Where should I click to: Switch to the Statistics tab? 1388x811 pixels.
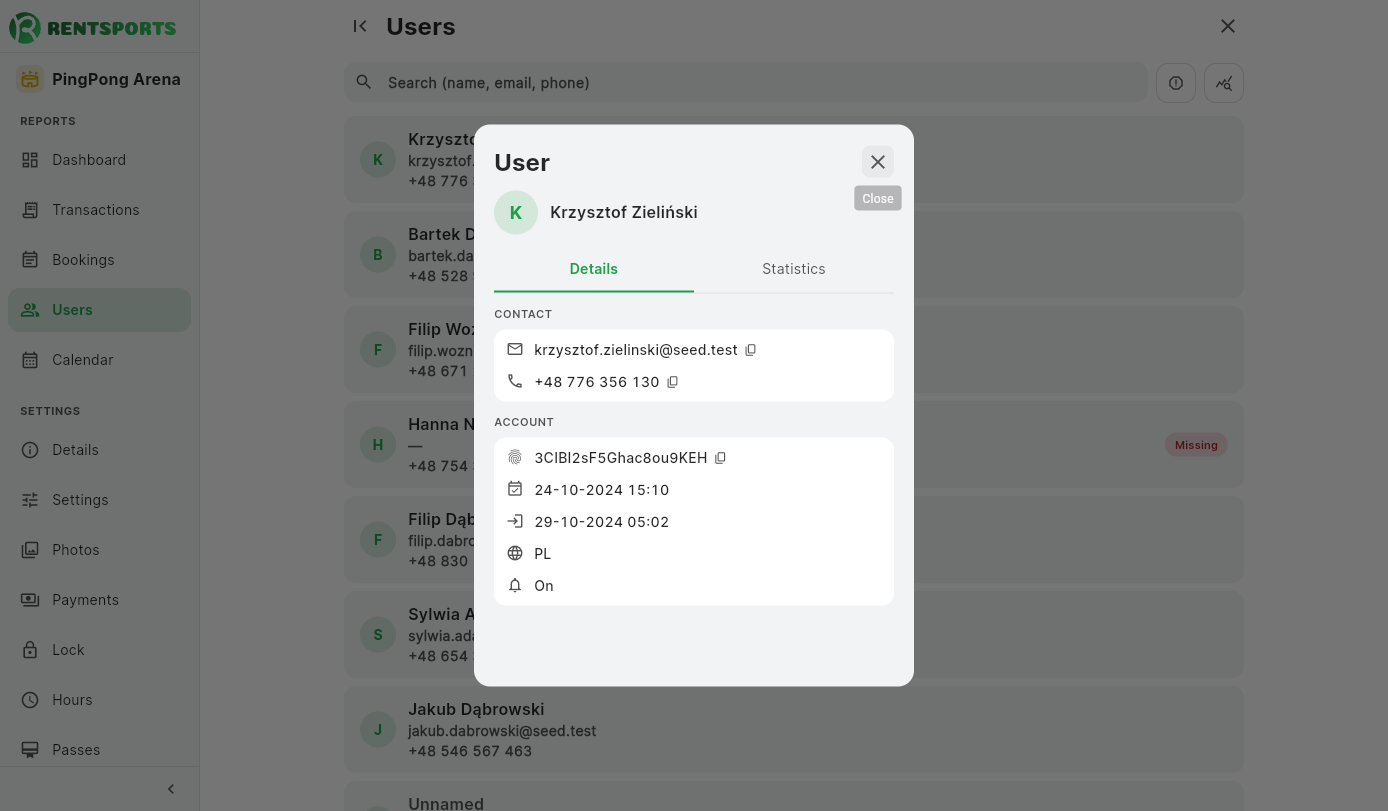(794, 269)
